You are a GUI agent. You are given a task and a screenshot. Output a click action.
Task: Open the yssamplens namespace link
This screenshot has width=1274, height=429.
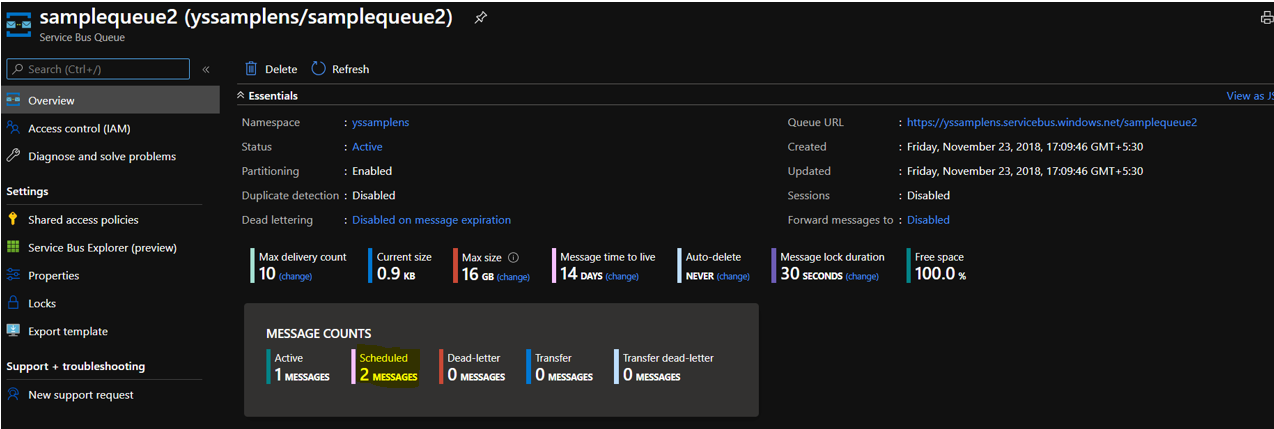[380, 123]
